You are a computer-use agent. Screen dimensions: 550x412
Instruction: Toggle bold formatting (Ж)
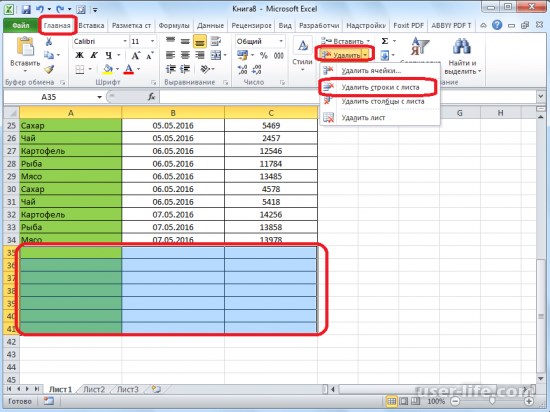click(80, 55)
